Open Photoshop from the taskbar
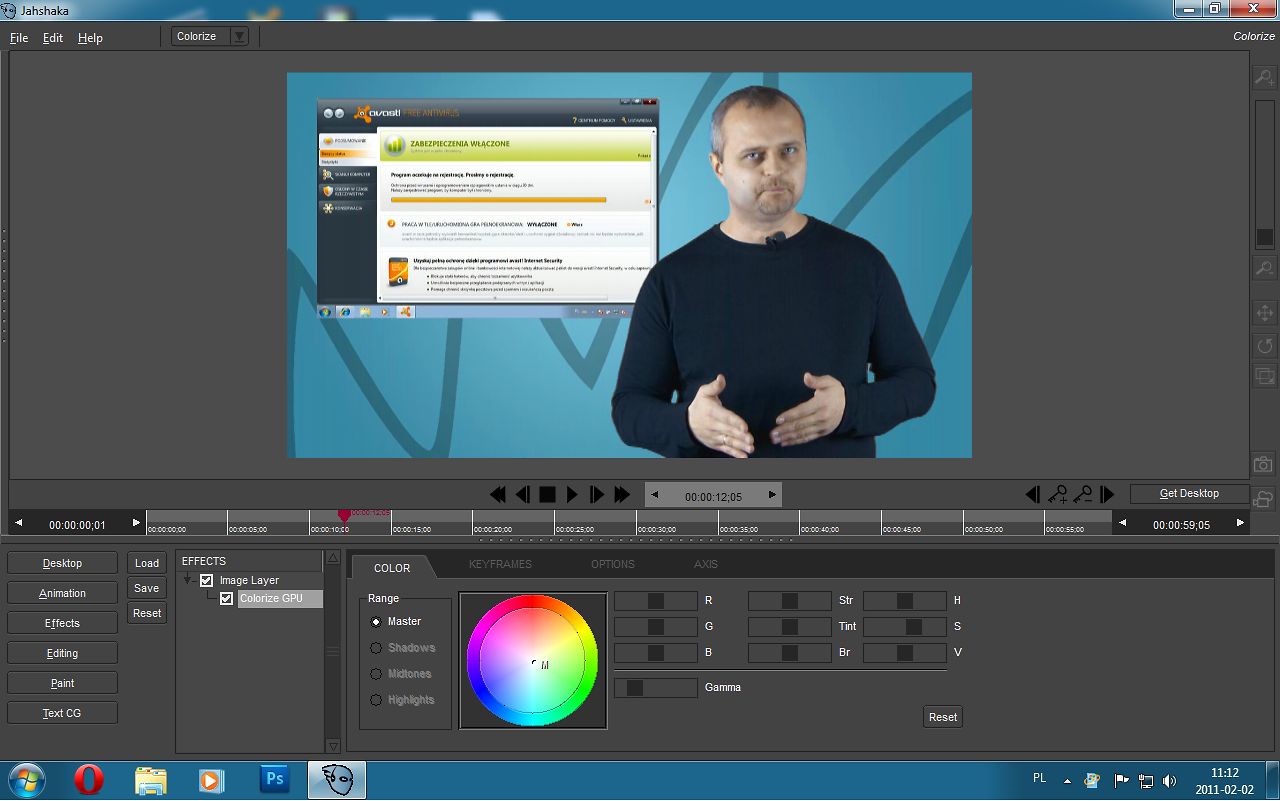The height and width of the screenshot is (801, 1280). pos(273,780)
